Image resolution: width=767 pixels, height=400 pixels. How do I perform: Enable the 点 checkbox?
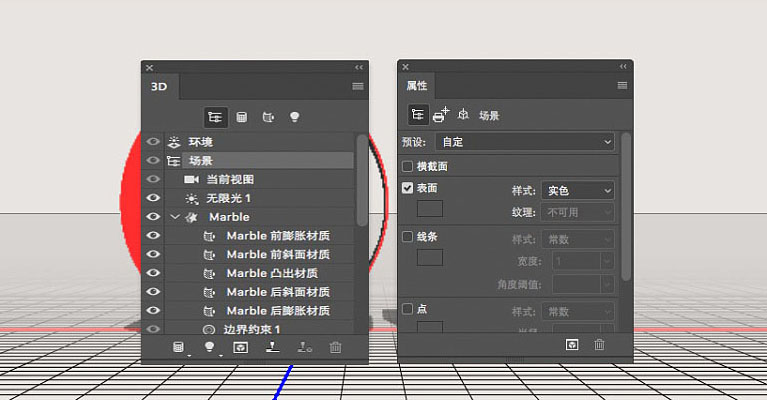[x=407, y=309]
